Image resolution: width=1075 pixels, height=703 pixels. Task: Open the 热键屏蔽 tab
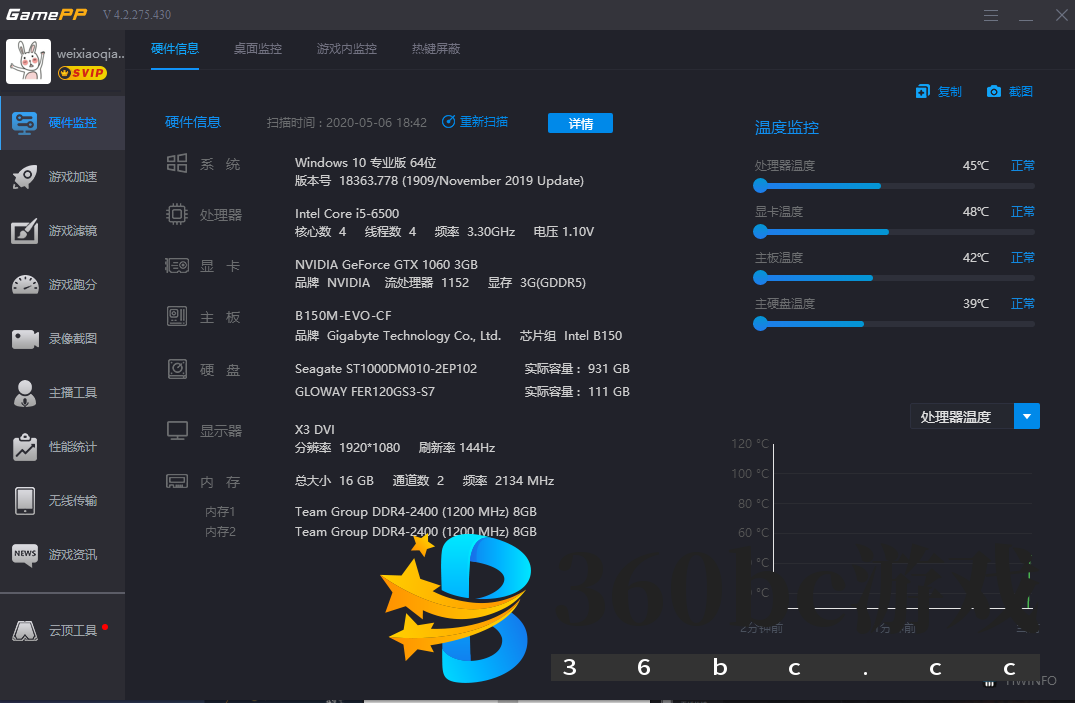click(x=435, y=48)
